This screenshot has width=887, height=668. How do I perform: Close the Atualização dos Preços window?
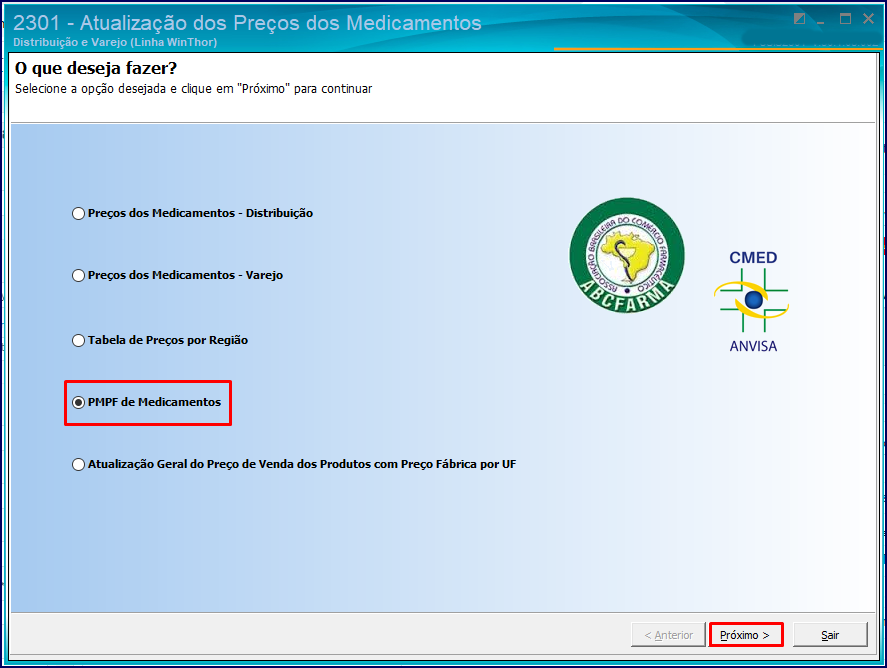(x=868, y=19)
